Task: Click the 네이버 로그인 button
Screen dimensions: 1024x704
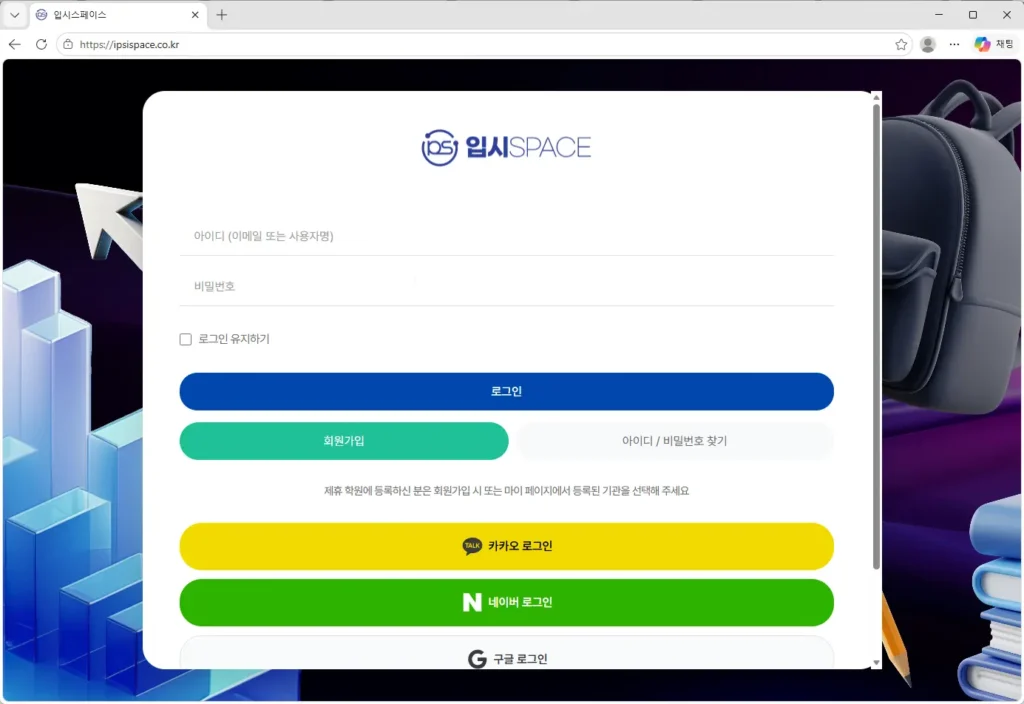Action: tap(506, 602)
